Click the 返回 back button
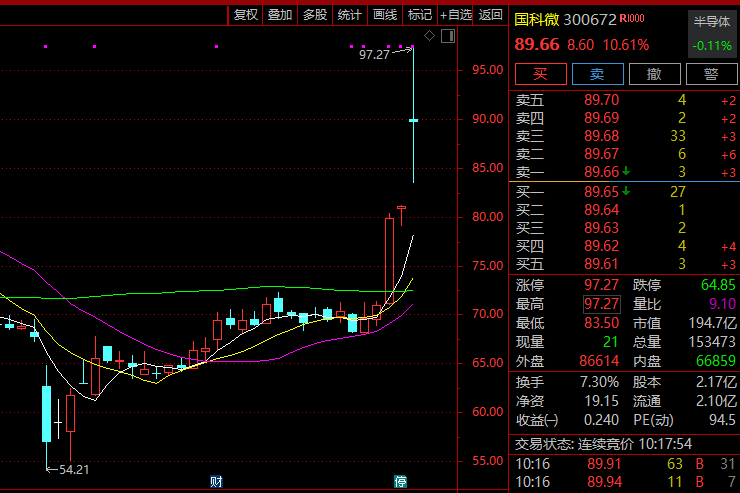This screenshot has width=740, height=493. coord(491,14)
